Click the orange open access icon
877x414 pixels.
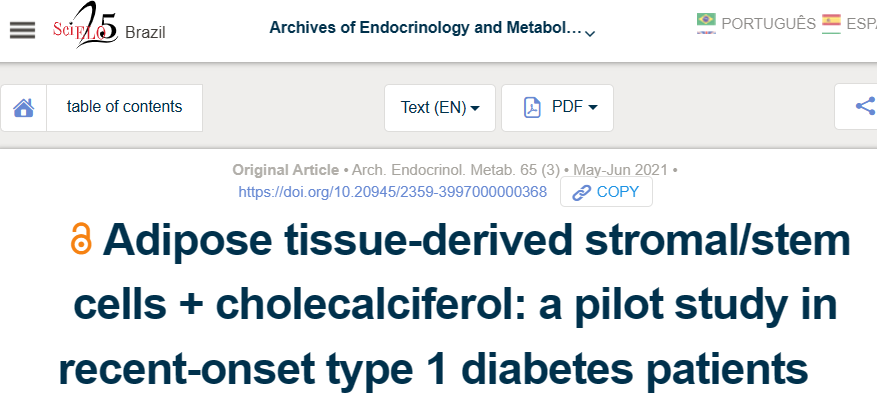[81, 239]
